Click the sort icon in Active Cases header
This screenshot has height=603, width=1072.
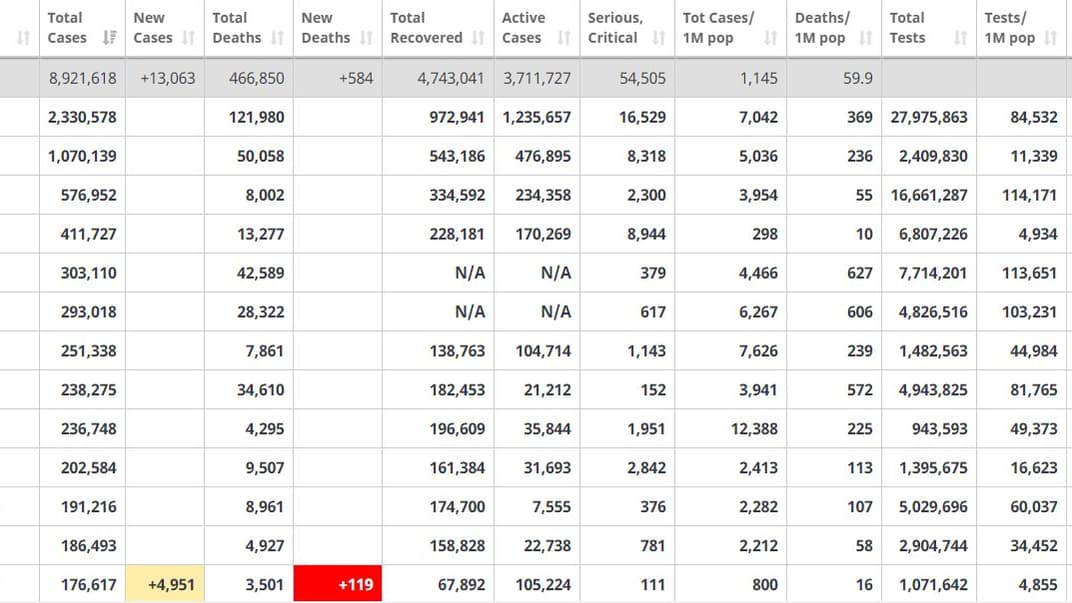[x=564, y=38]
